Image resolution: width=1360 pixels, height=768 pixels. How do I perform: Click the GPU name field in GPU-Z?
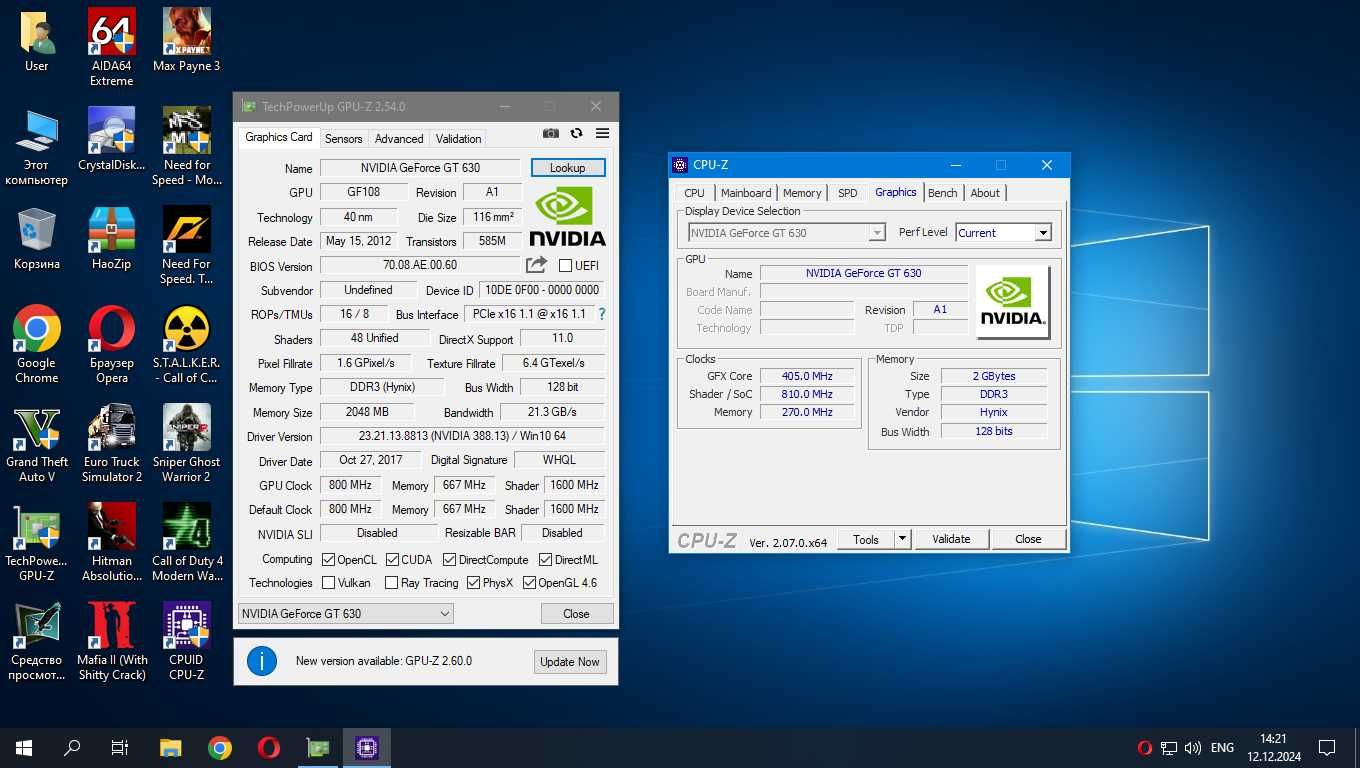[420, 168]
